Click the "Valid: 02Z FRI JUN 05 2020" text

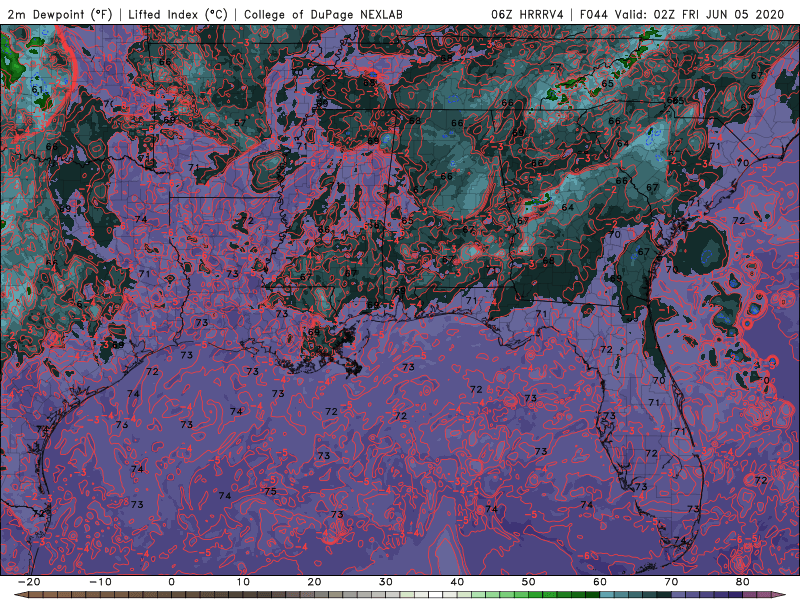point(699,14)
